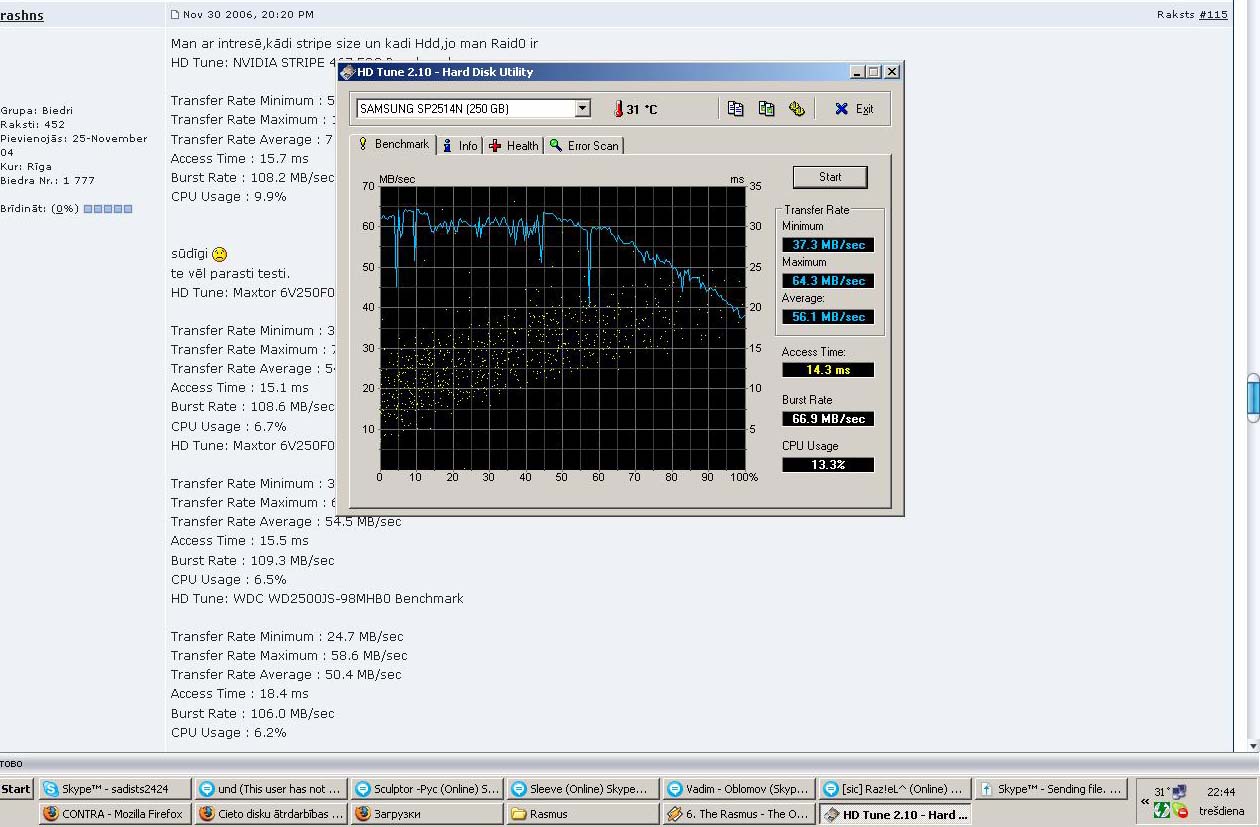Start the HD Tune benchmark
The width and height of the screenshot is (1260, 827).
click(x=830, y=177)
